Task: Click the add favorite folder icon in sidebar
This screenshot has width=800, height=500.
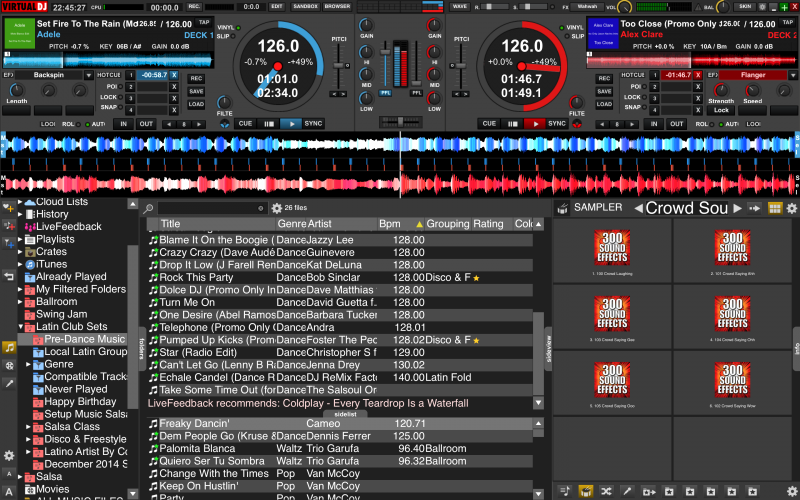Action: tap(9, 208)
